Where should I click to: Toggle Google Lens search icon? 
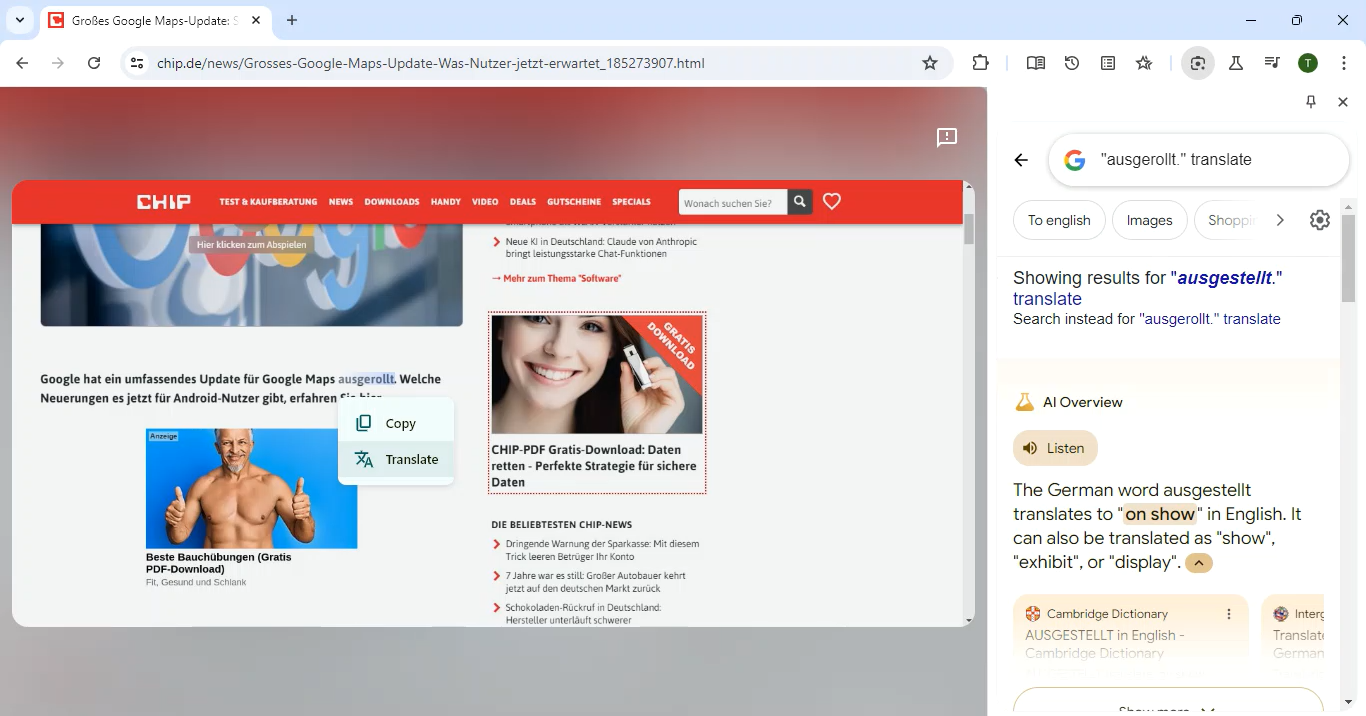(1198, 63)
